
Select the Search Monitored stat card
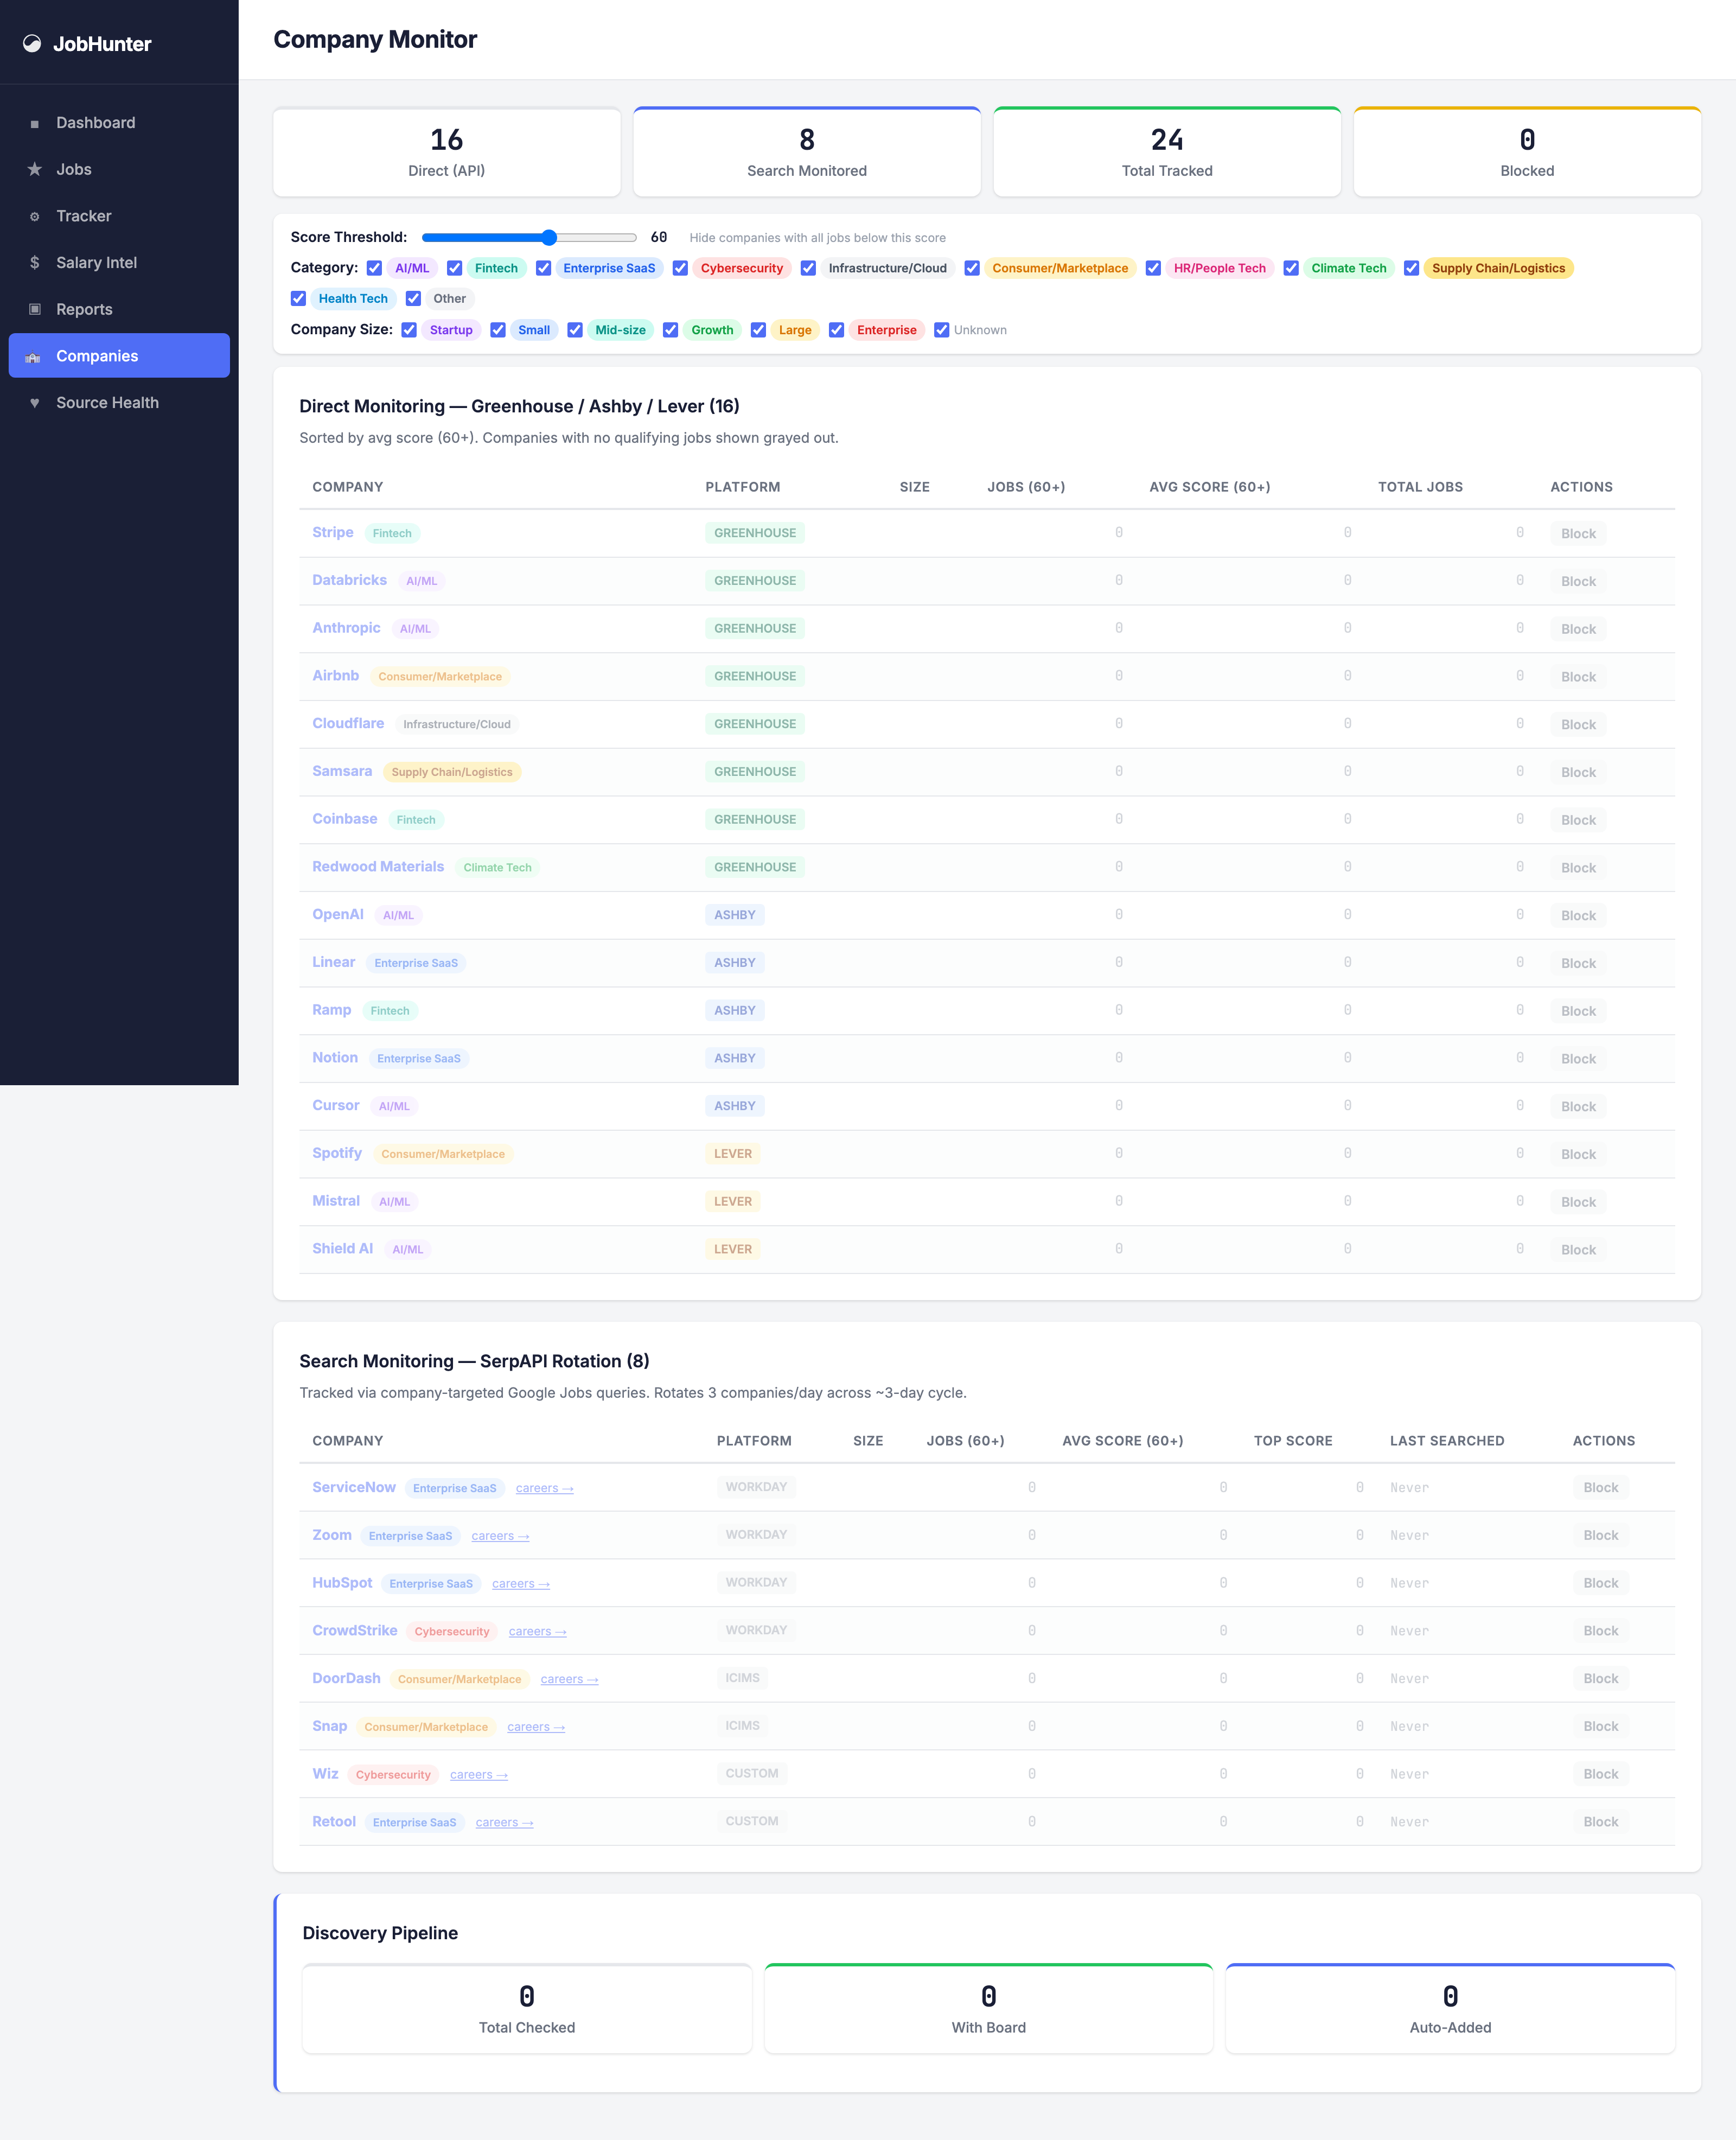click(x=807, y=152)
